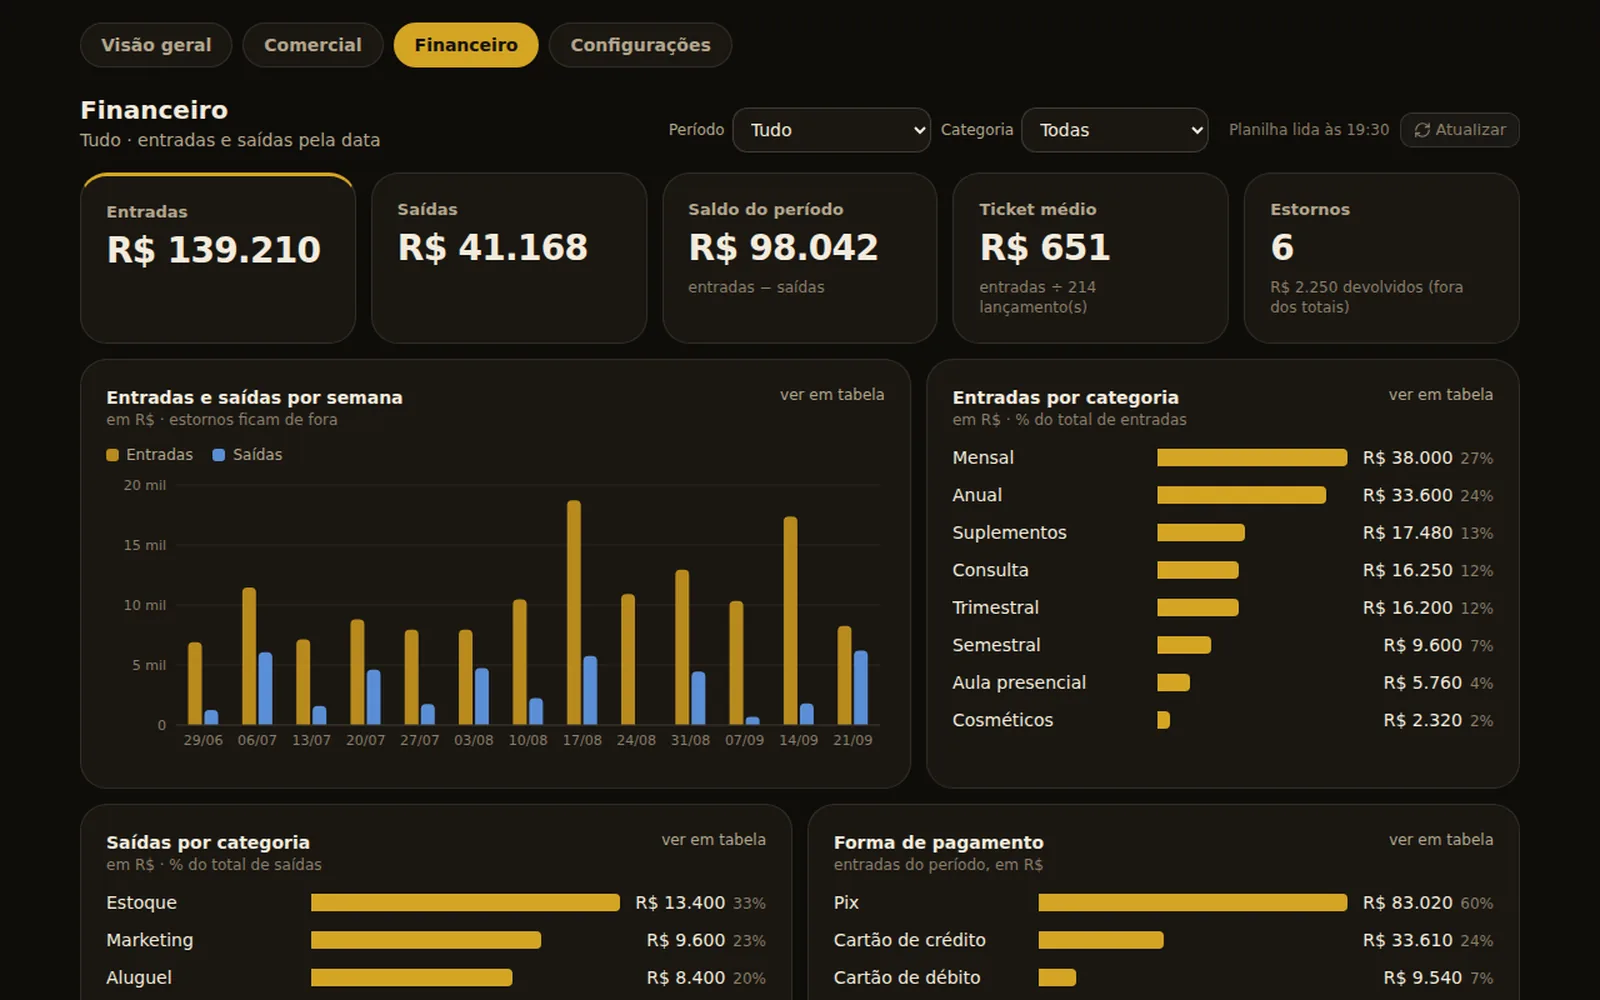
Task: Click the 'R$ 38.000' Mensal value
Action: pyautogui.click(x=1407, y=458)
